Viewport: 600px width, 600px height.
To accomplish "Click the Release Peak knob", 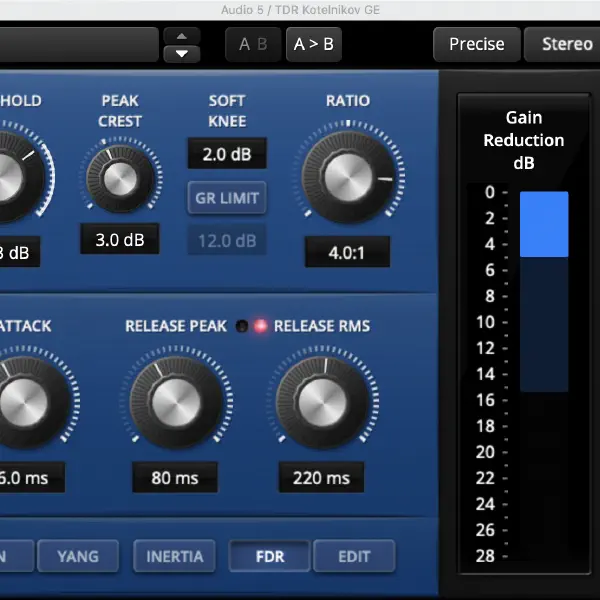I will 174,400.
